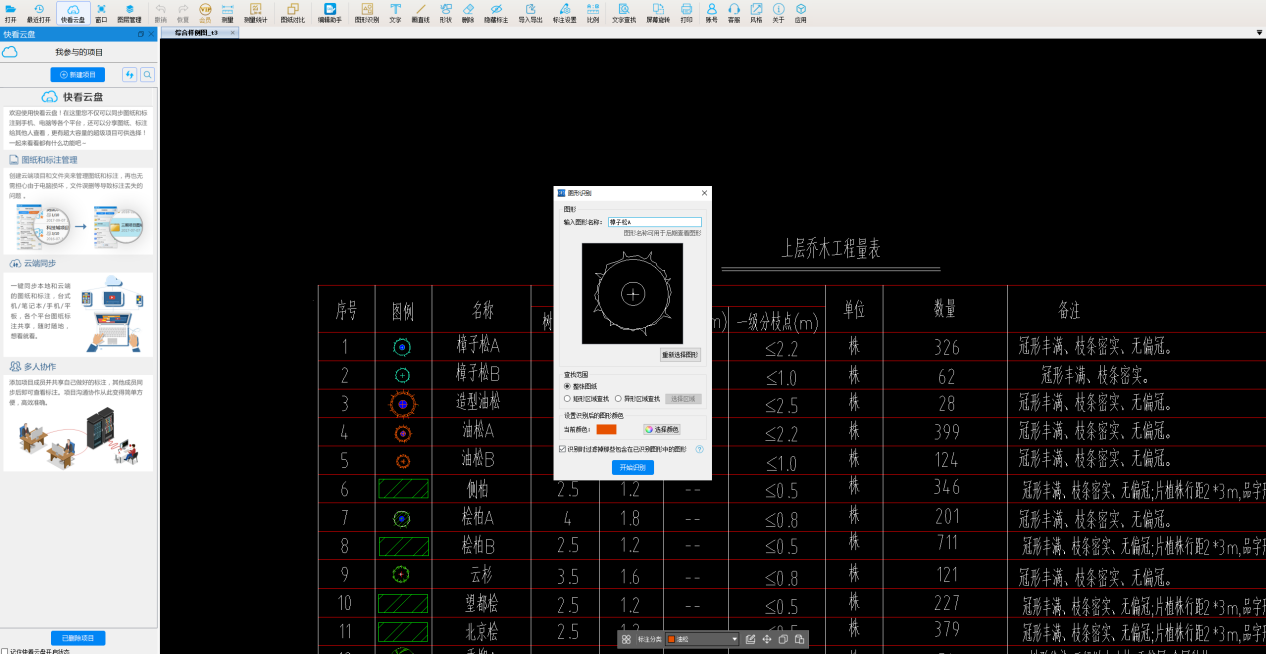Click the shape preview thumbnail in the dialog
This screenshot has width=1266, height=654.
coord(633,293)
